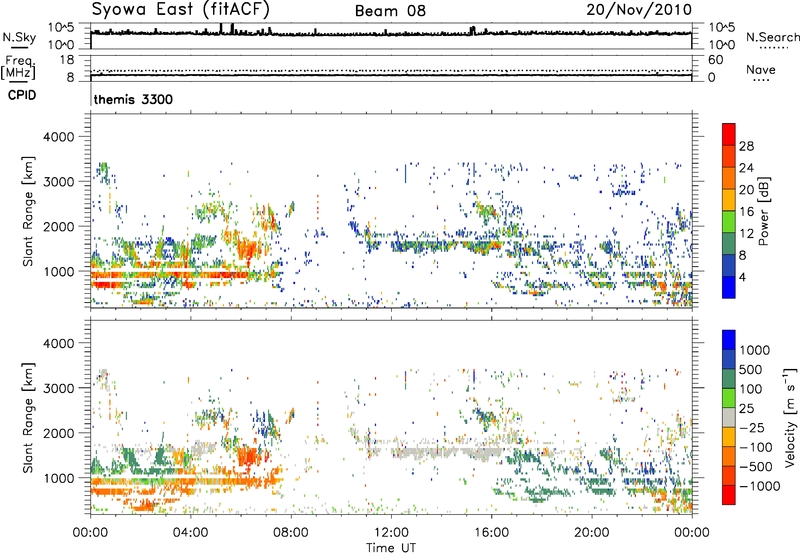Pick the light green power swatch, 12 to 16
The height and width of the screenshot is (554, 800).
click(x=729, y=222)
